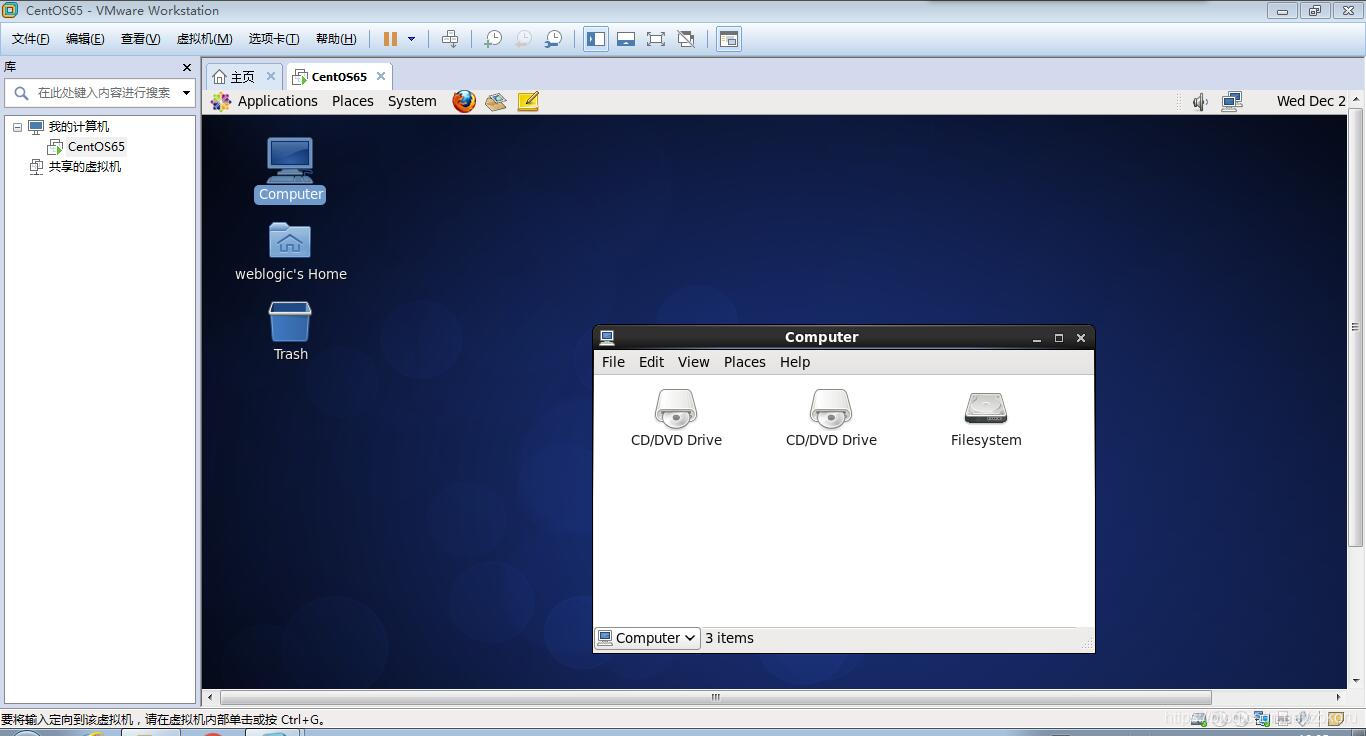Select the Trash desktop icon
Screen dimensions: 1366x736
(x=291, y=331)
